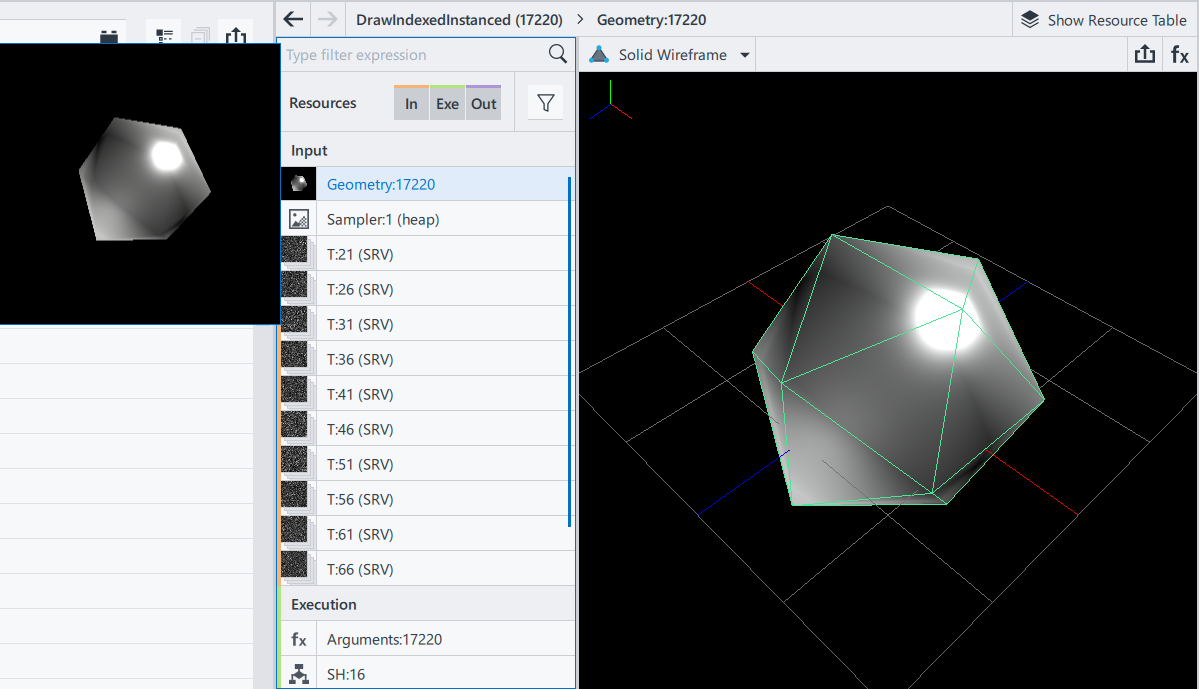Open the resource filter funnel icon
The image size is (1199, 689).
click(x=545, y=103)
